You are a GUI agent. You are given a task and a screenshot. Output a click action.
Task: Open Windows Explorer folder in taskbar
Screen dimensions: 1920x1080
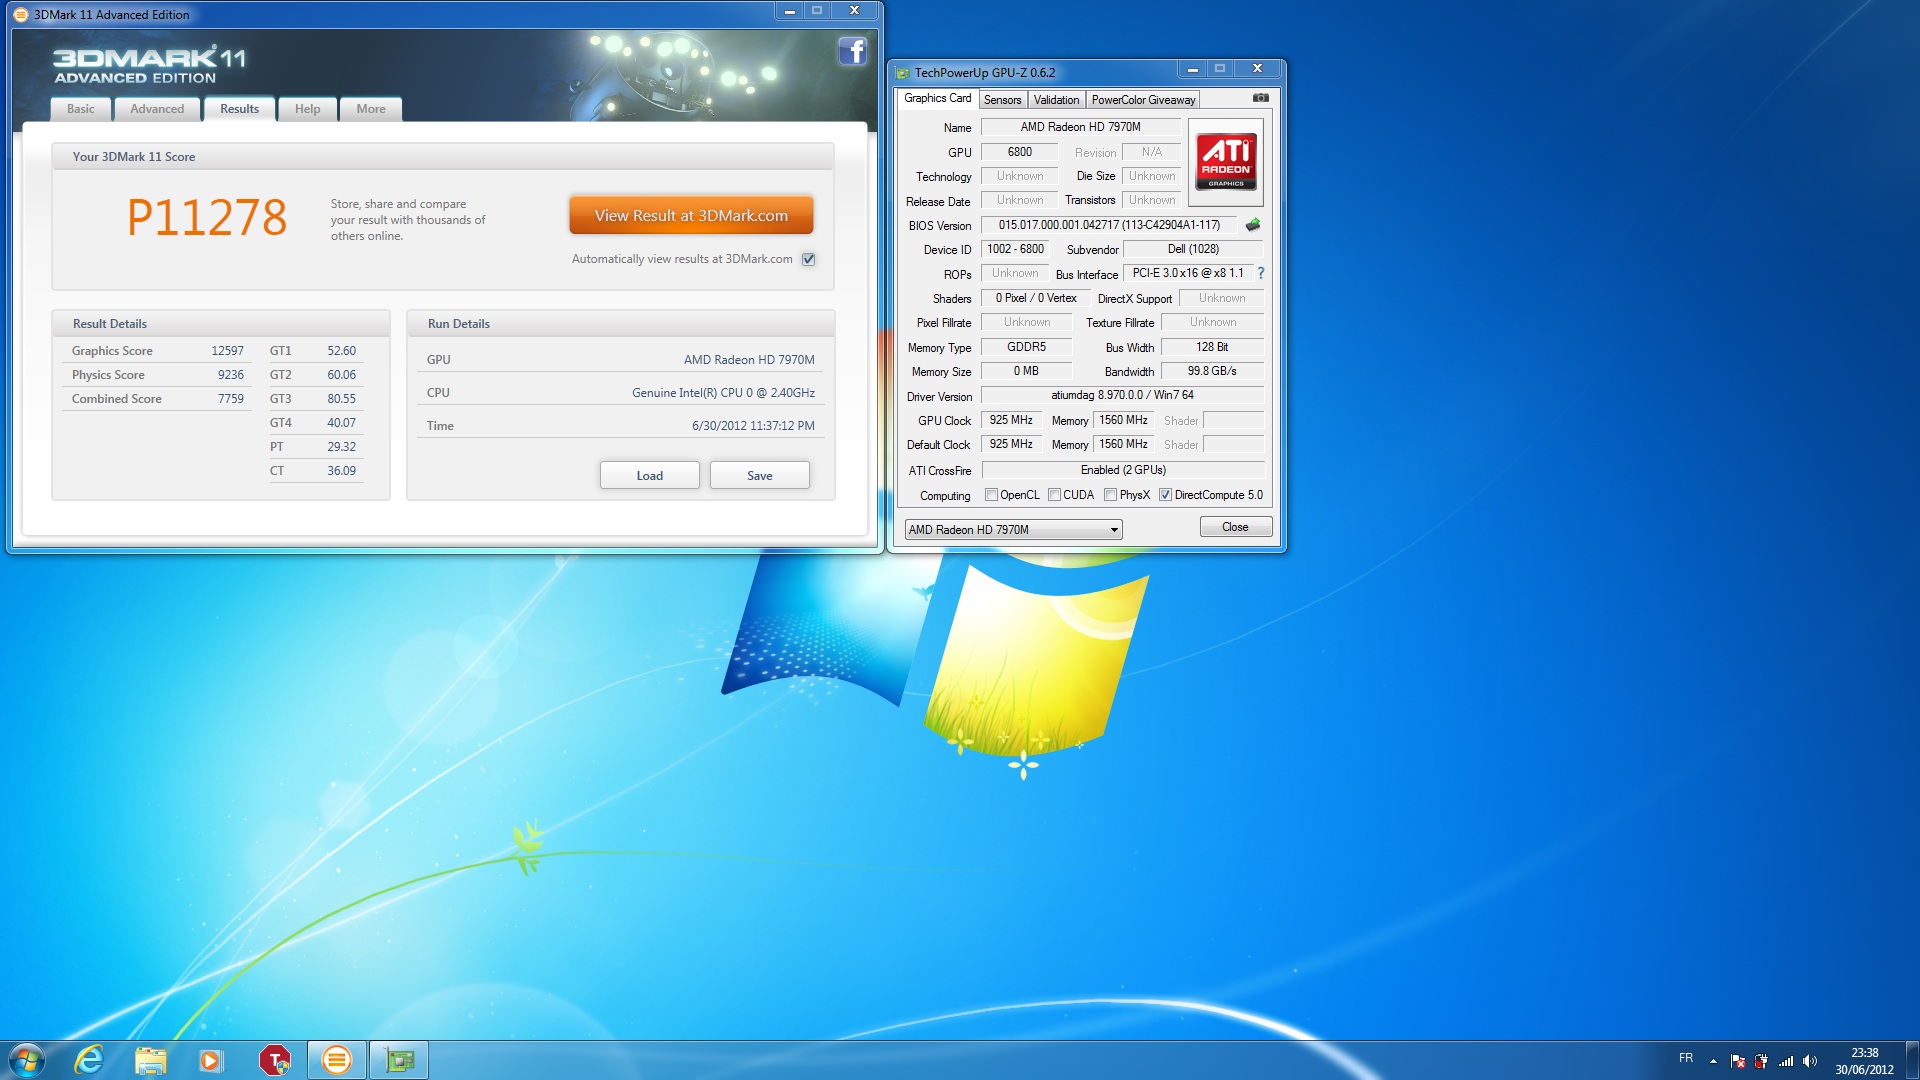coord(150,1060)
